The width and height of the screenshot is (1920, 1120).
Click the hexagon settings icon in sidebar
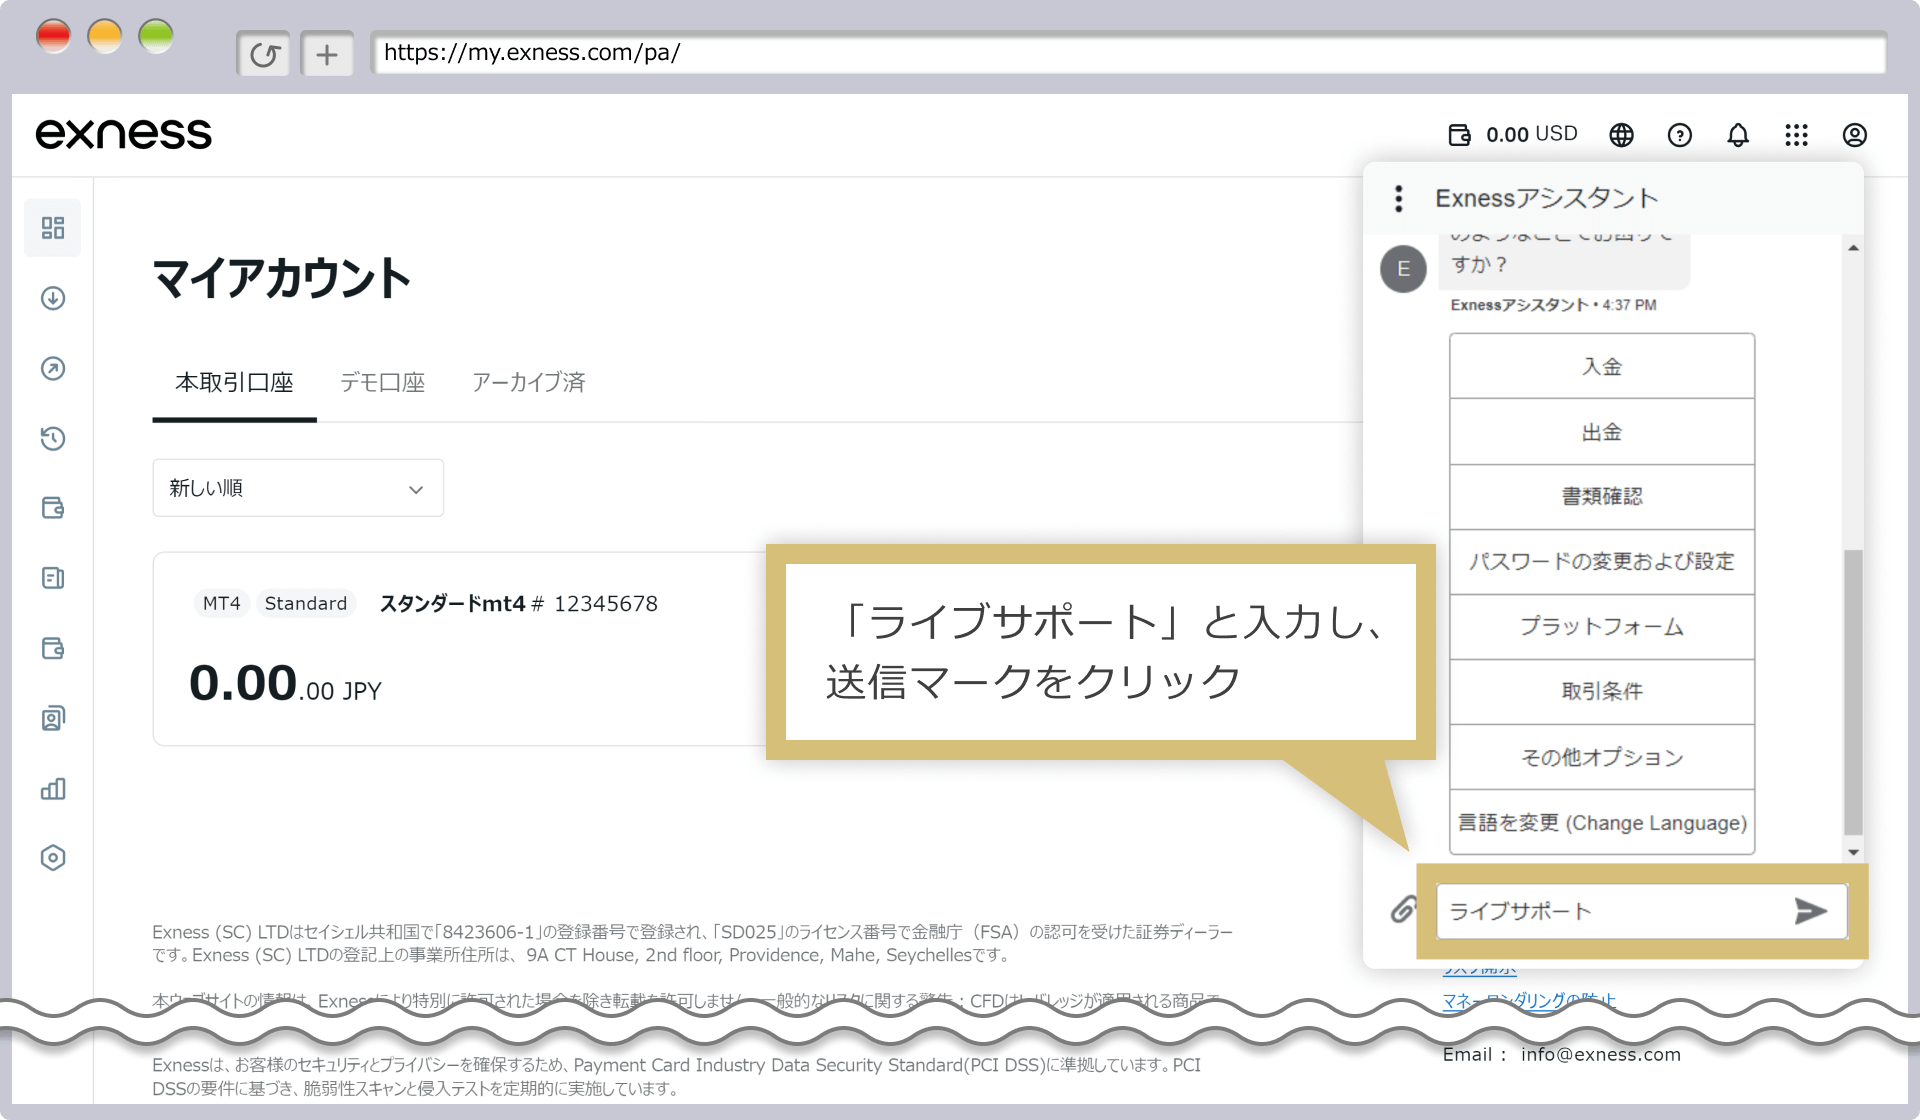pos(53,858)
